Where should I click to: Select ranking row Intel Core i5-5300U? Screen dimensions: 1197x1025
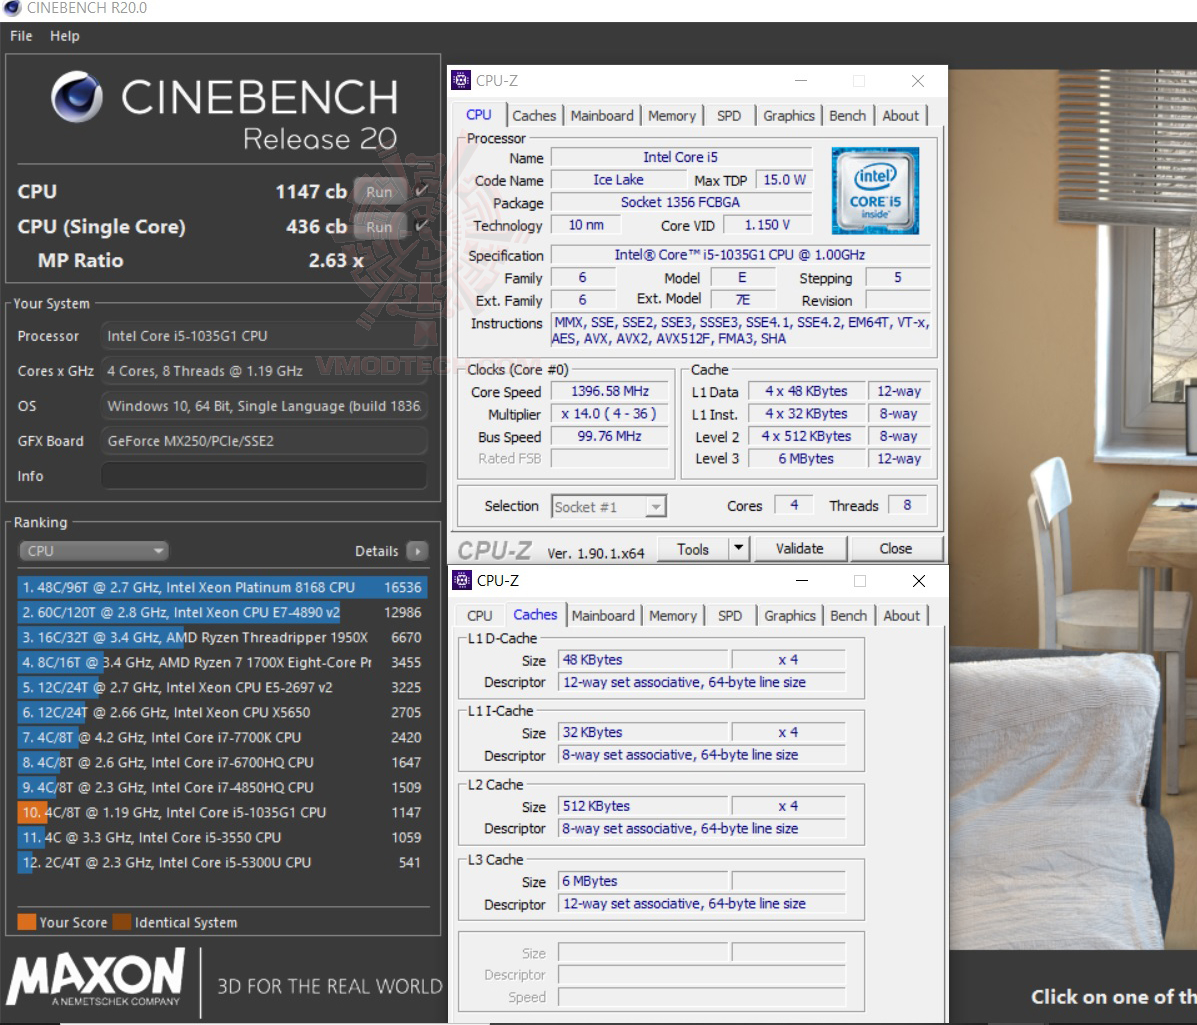(221, 862)
